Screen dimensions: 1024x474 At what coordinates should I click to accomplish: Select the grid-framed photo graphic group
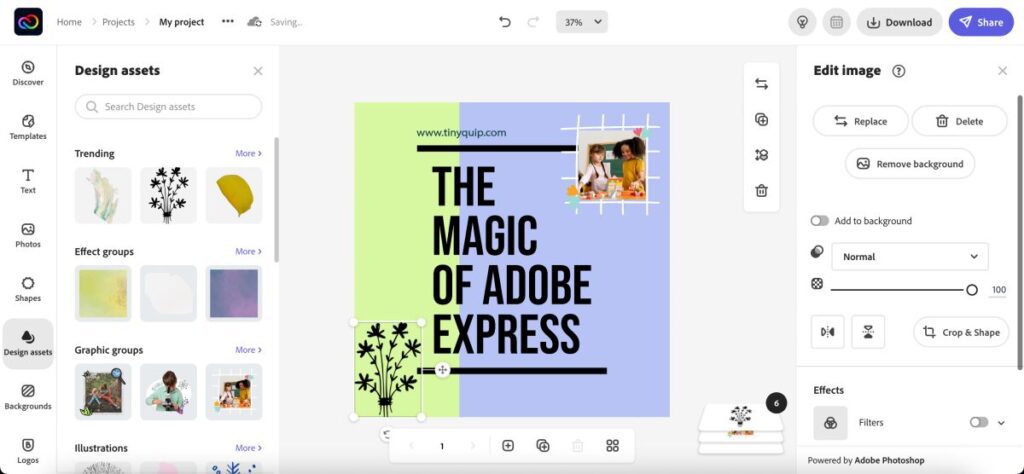click(234, 392)
